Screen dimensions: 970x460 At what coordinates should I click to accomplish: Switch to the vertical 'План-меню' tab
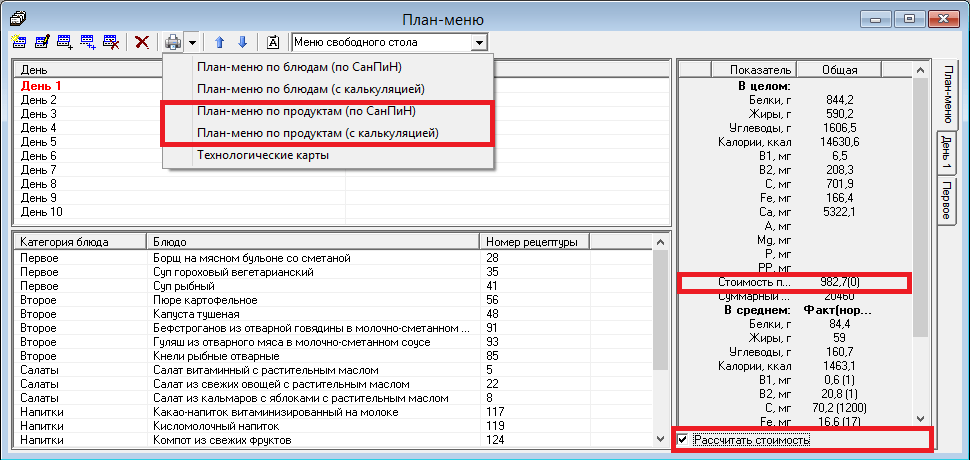pyautogui.click(x=946, y=95)
